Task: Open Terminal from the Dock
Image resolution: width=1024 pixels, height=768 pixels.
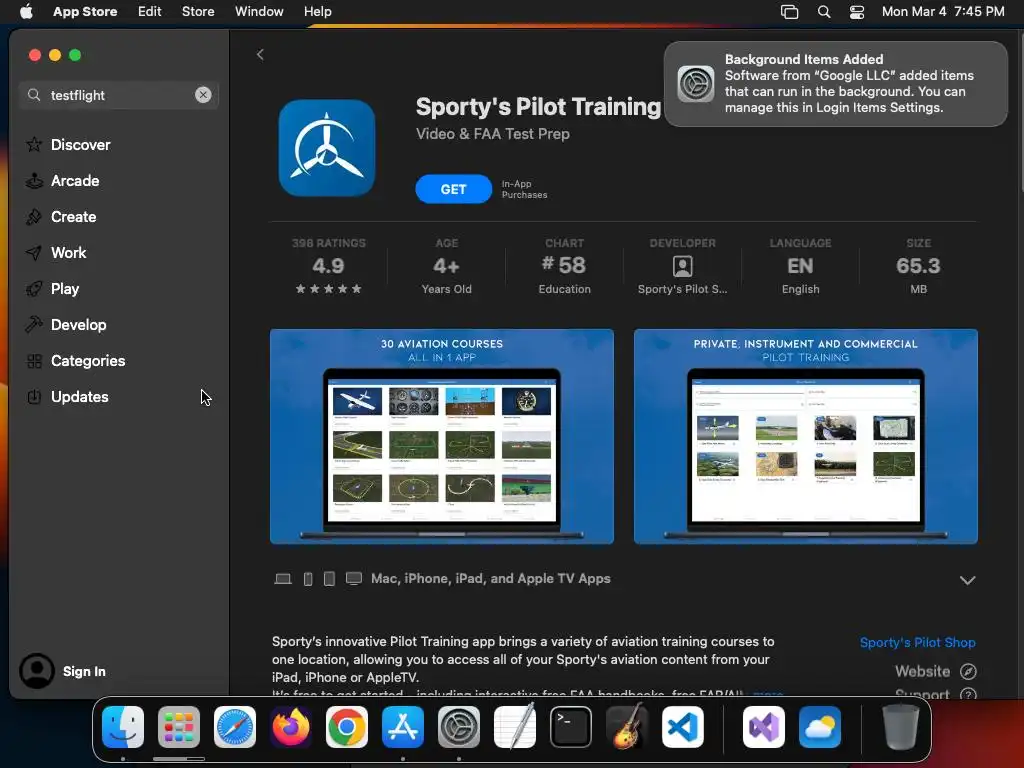Action: tap(571, 726)
